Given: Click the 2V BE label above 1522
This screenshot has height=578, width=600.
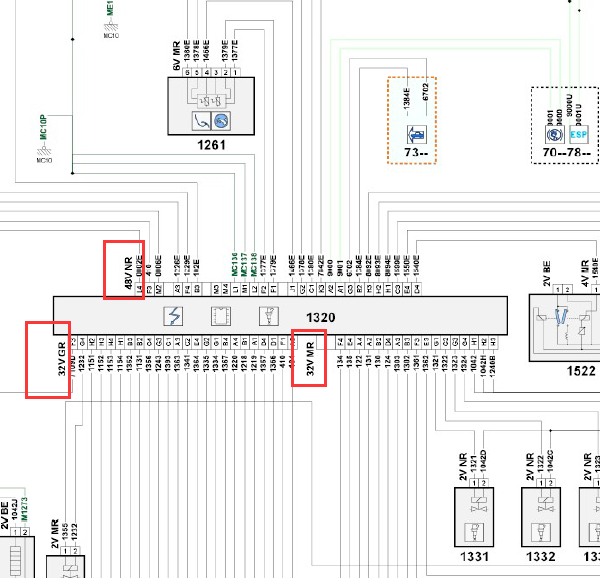Looking at the screenshot, I should click(x=547, y=273).
